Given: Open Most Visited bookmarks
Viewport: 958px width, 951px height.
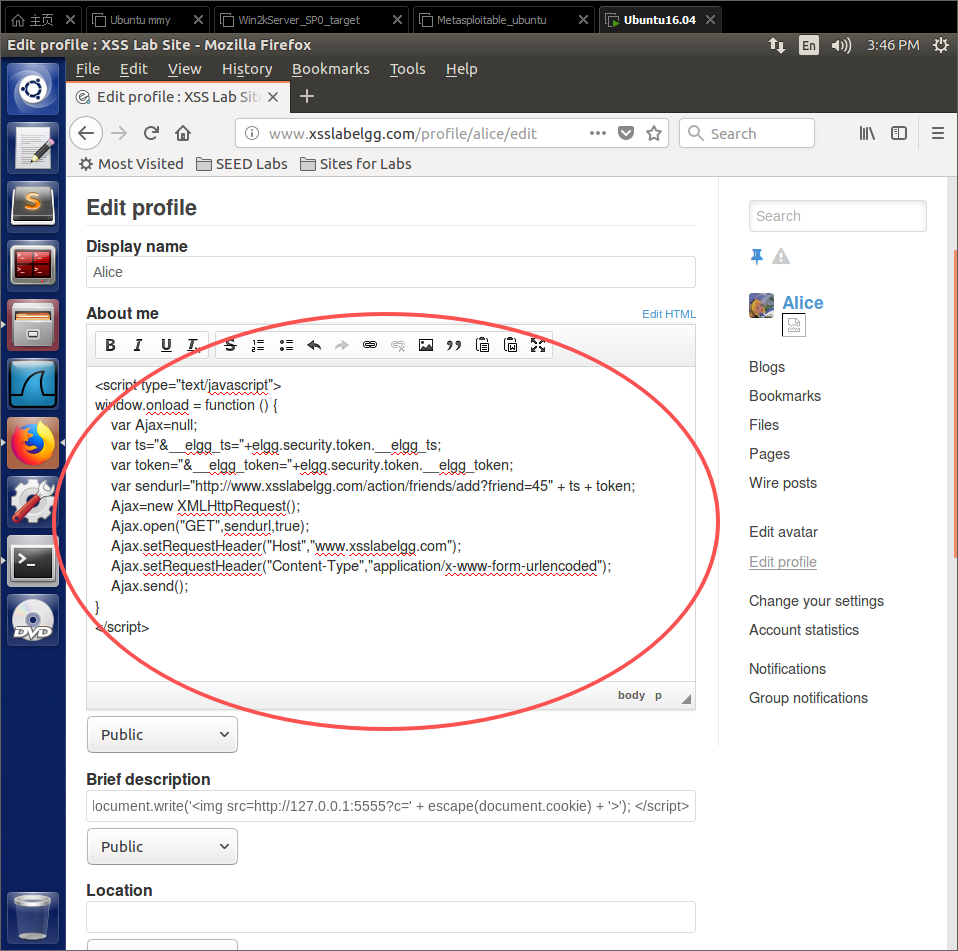Looking at the screenshot, I should (x=131, y=164).
